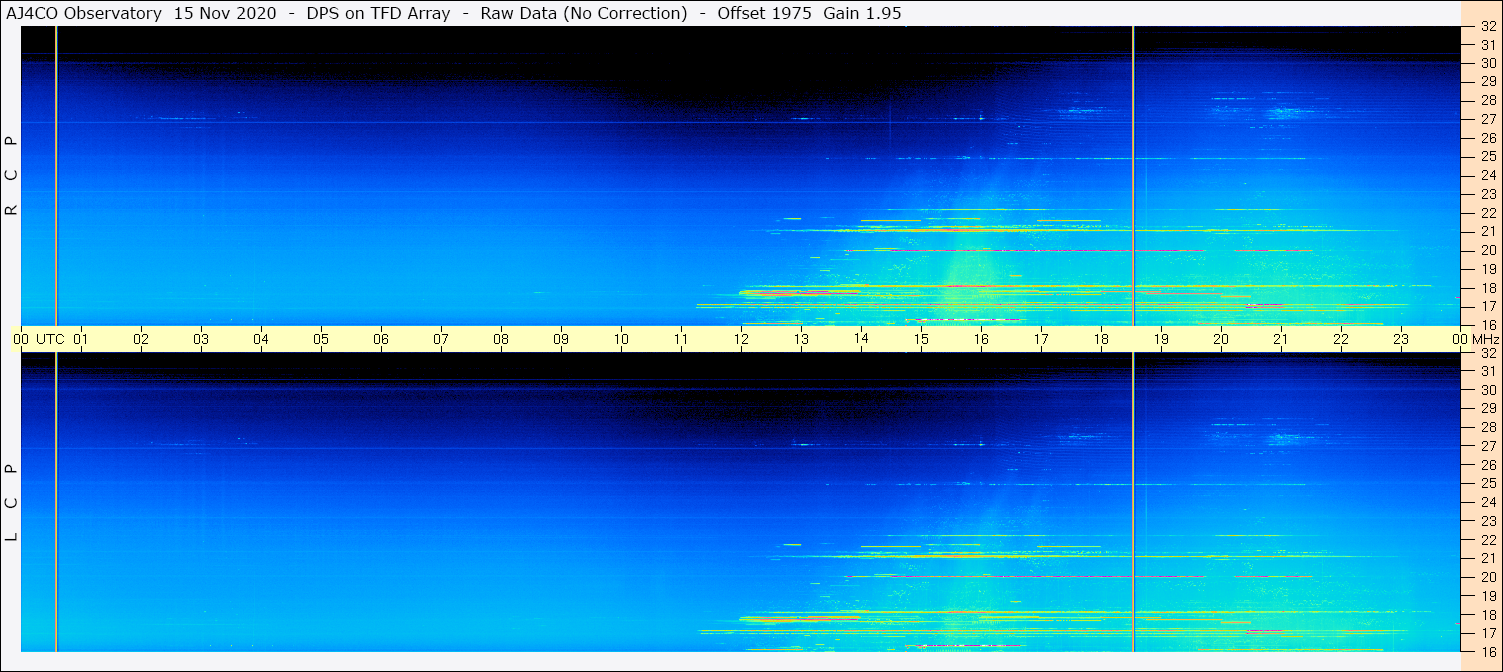Click the R C P channel label

(11, 176)
